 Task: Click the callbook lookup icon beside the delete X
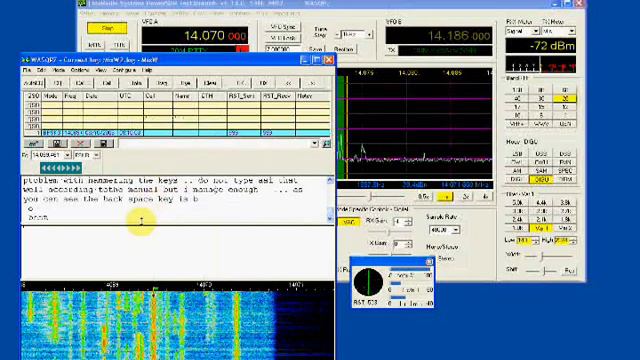pyautogui.click(x=57, y=143)
